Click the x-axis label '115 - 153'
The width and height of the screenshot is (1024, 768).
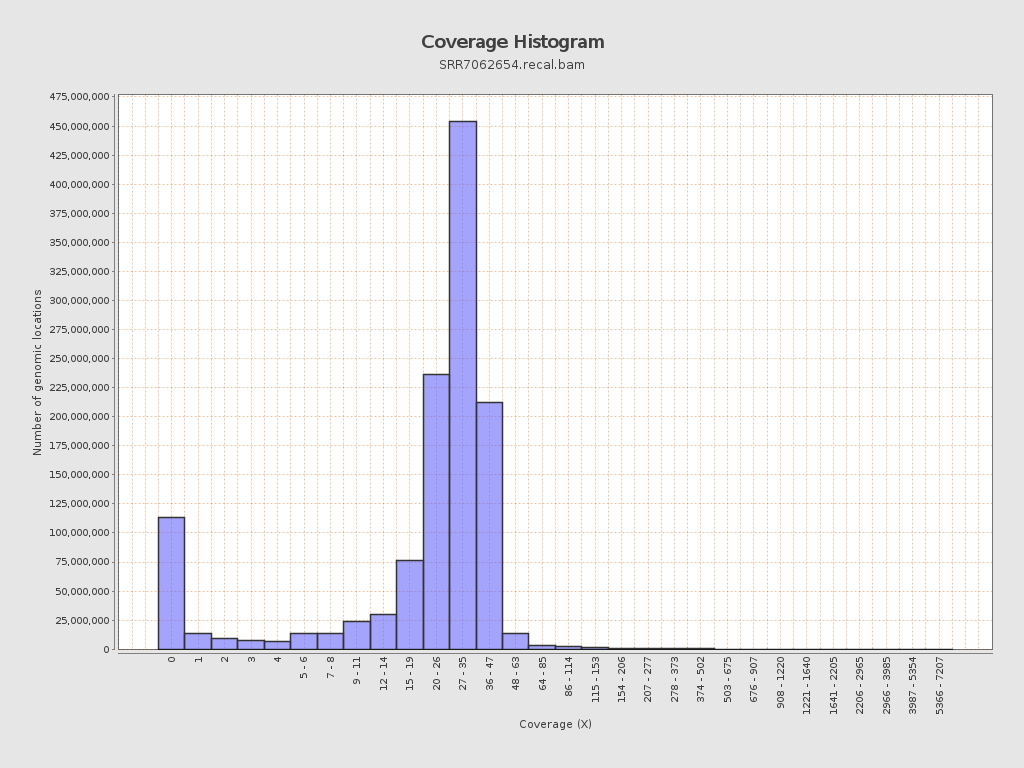click(595, 679)
